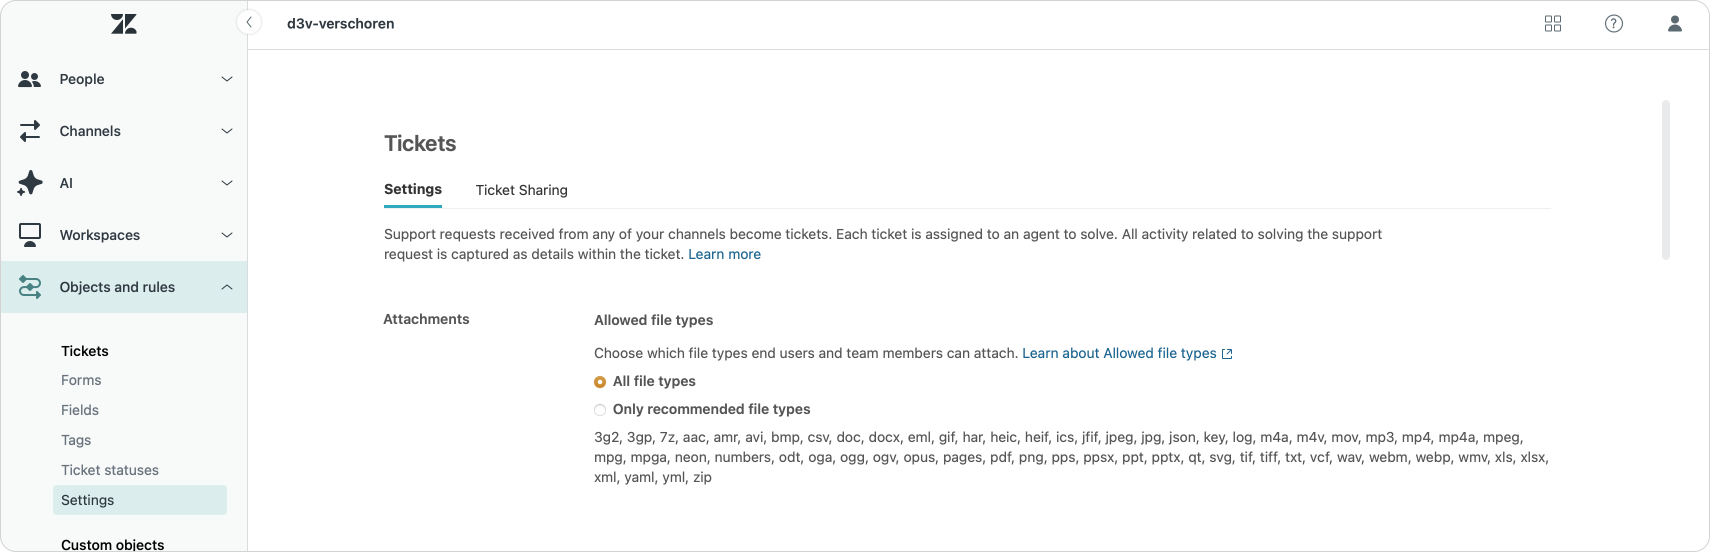
Task: Open the help question mark icon
Action: tap(1614, 24)
